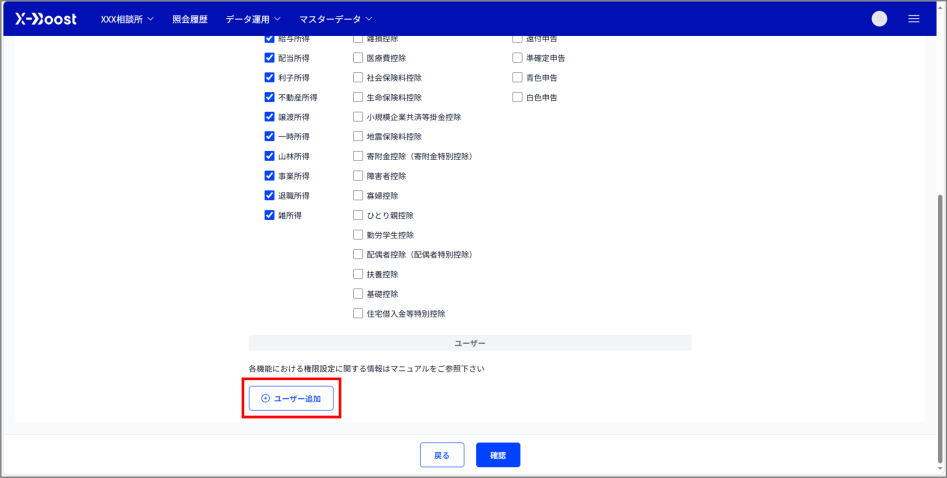The height and width of the screenshot is (478, 947).
Task: Check the 地震保険料控除 checkbox
Action: 358,137
